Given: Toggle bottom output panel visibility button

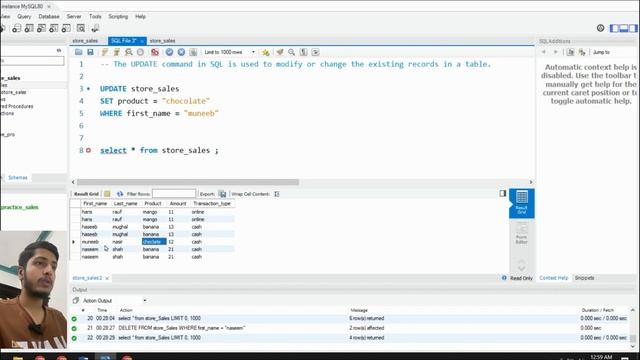Looking at the screenshot, I should click(x=624, y=28).
